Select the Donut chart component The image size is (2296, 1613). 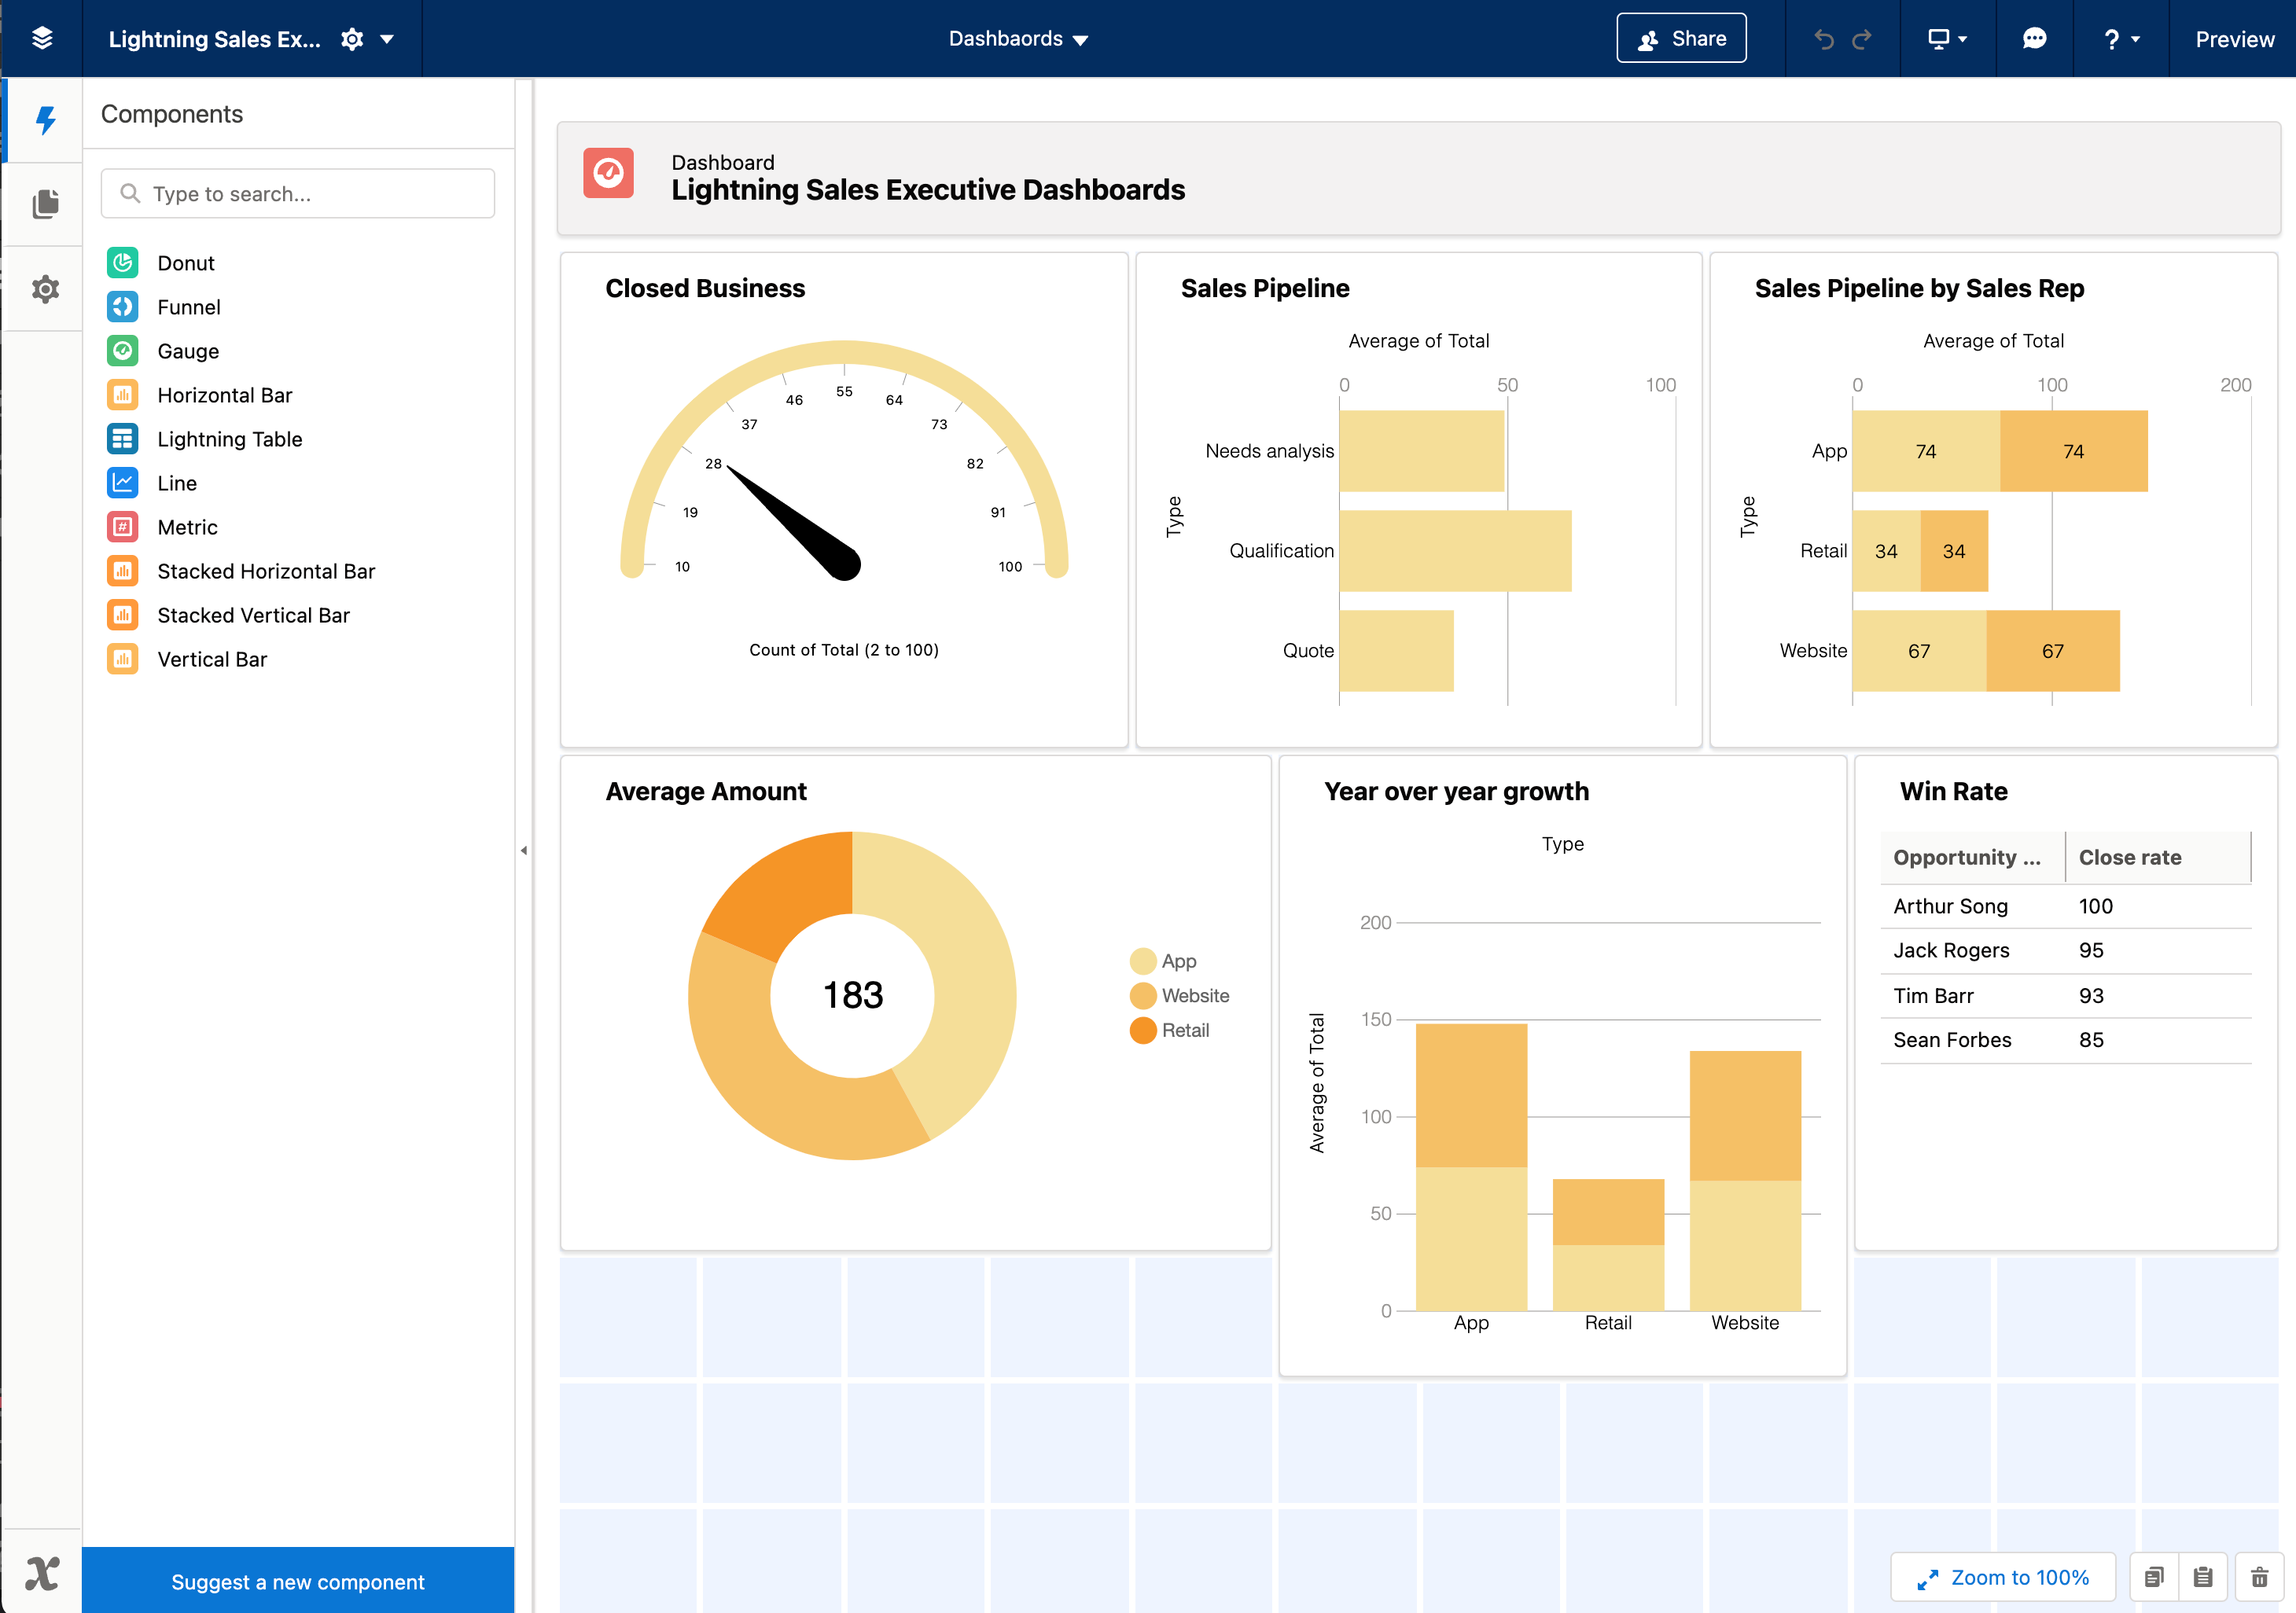[x=186, y=262]
